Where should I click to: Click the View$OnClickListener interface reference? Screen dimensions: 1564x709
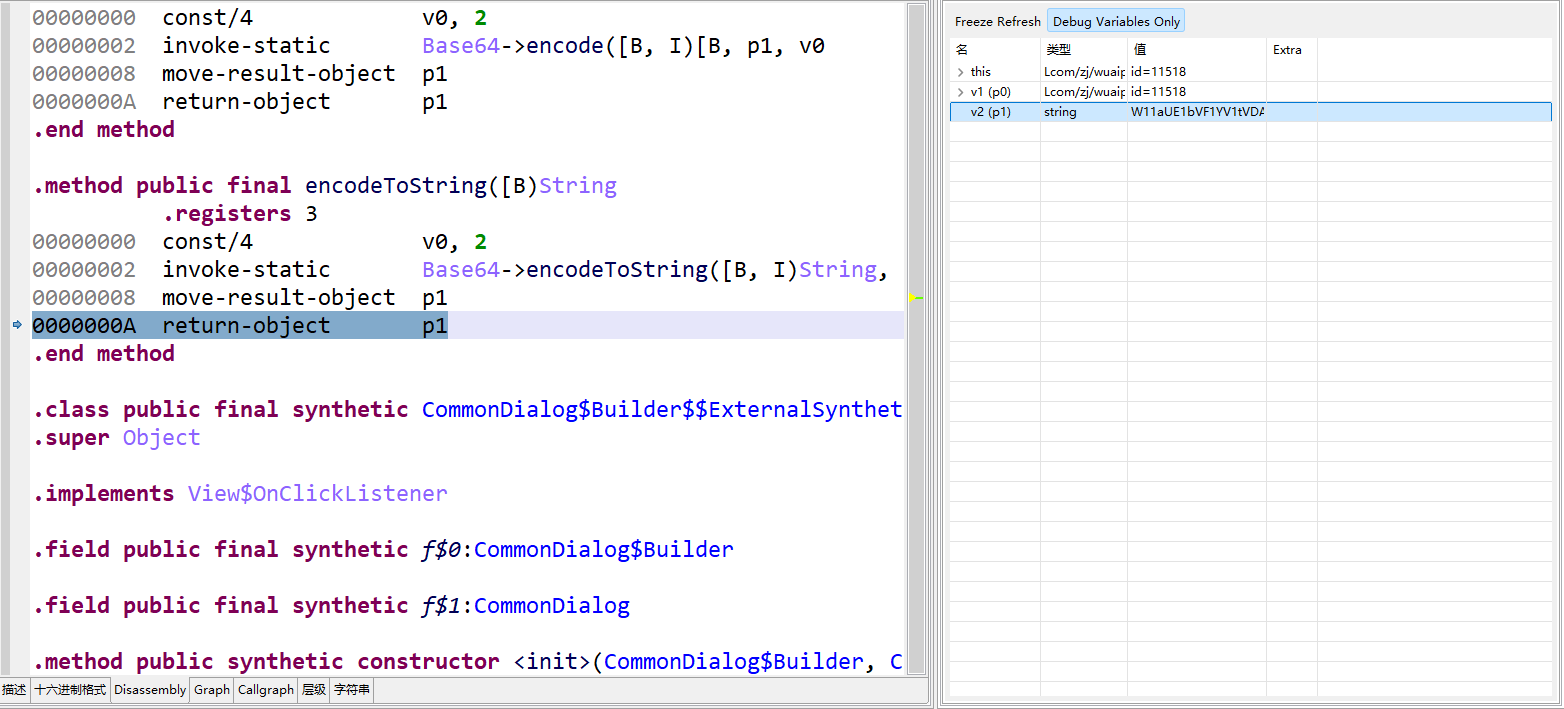(x=317, y=494)
